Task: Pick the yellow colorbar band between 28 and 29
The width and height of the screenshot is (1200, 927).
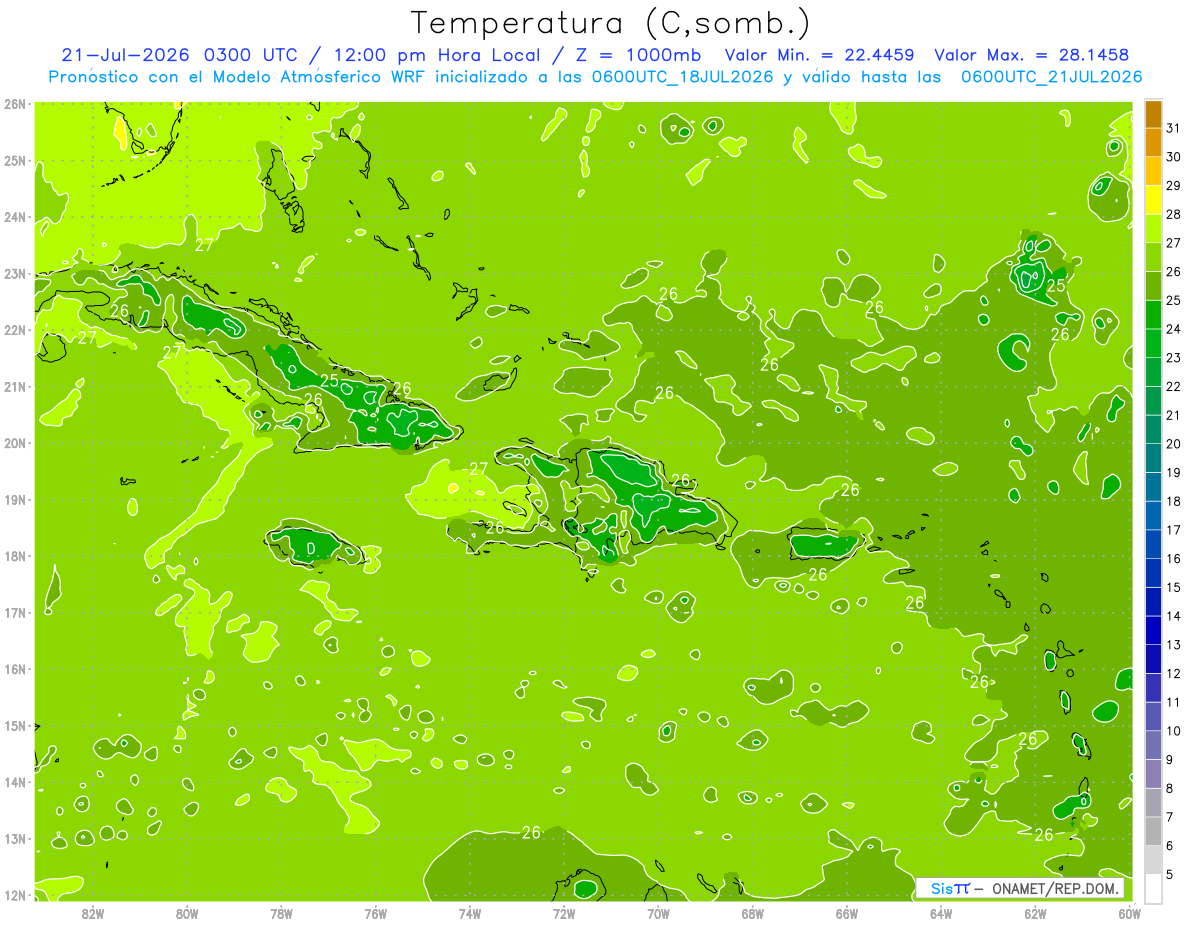Action: tap(1153, 200)
